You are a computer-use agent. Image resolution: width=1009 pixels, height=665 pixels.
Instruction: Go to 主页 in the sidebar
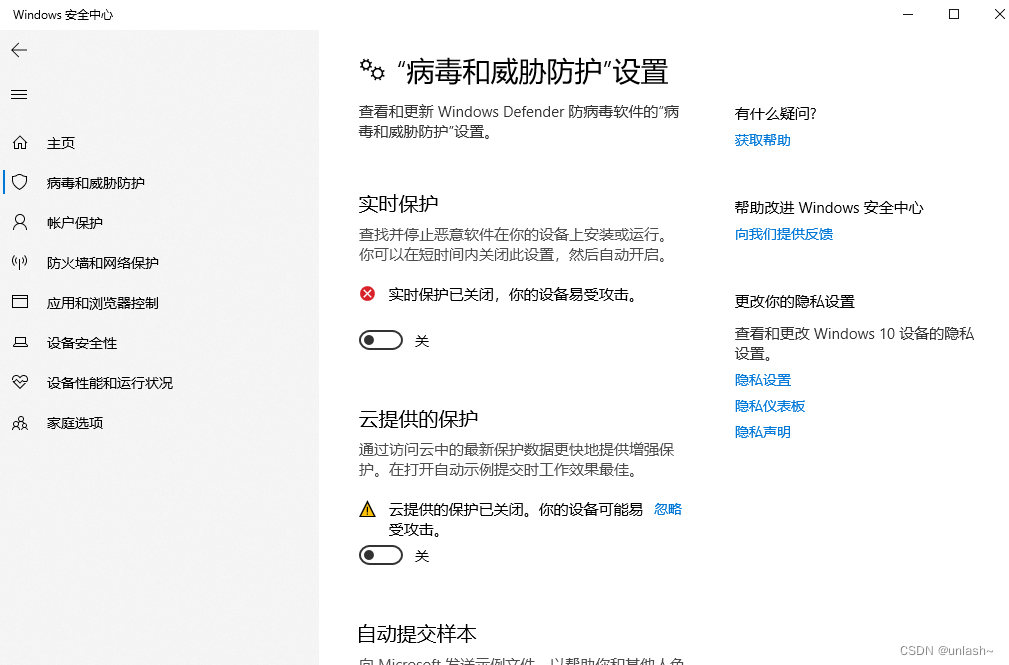tap(61, 143)
